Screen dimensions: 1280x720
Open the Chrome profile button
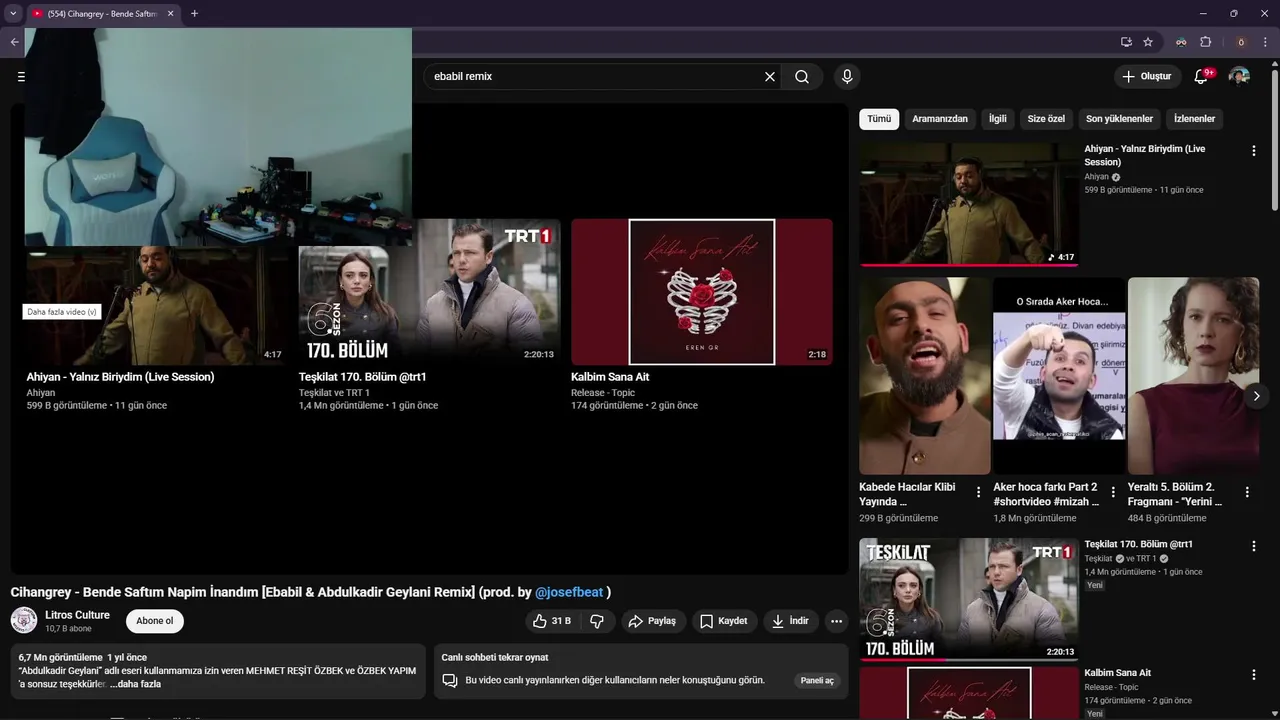click(x=1241, y=42)
